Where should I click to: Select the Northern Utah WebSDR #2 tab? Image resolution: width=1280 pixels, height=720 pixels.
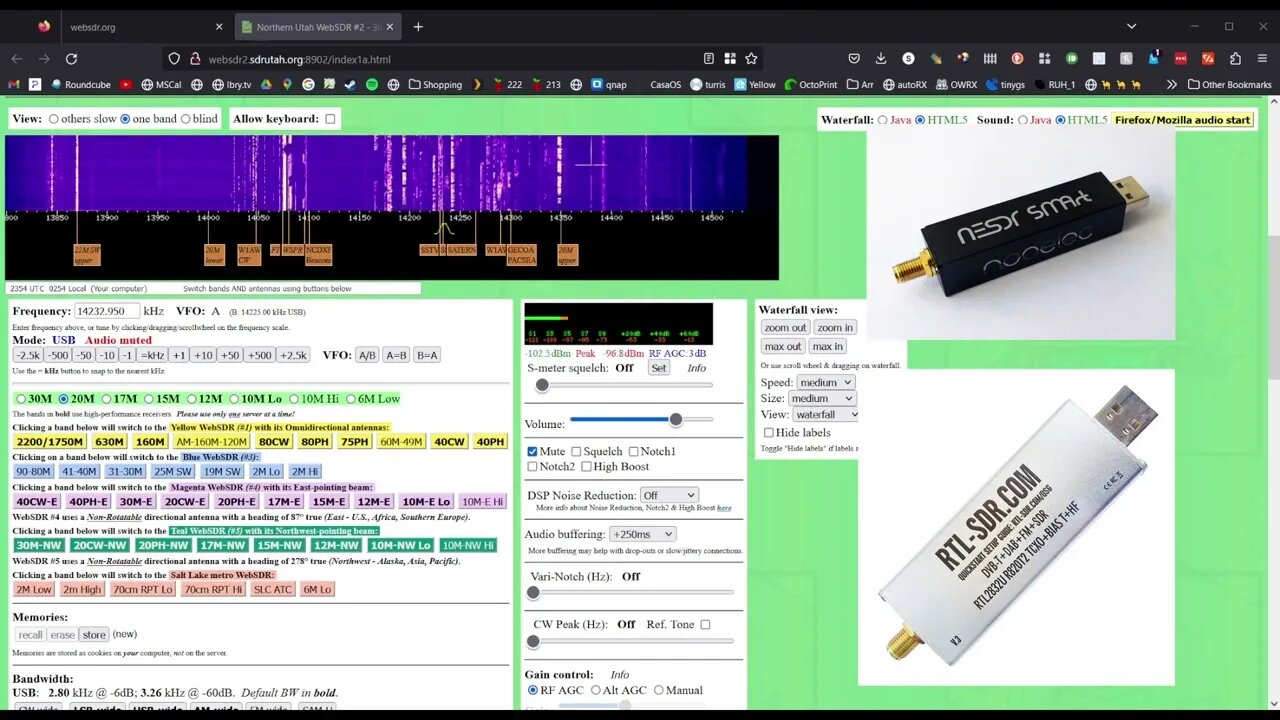[x=317, y=27]
